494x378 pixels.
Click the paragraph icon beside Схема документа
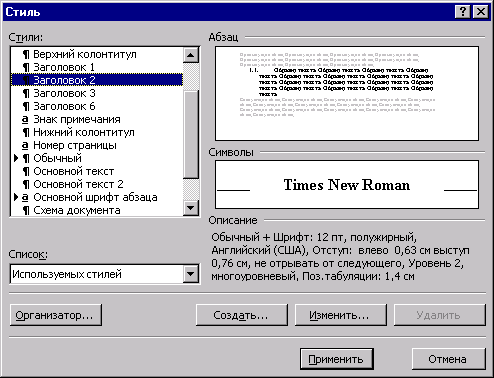point(26,210)
